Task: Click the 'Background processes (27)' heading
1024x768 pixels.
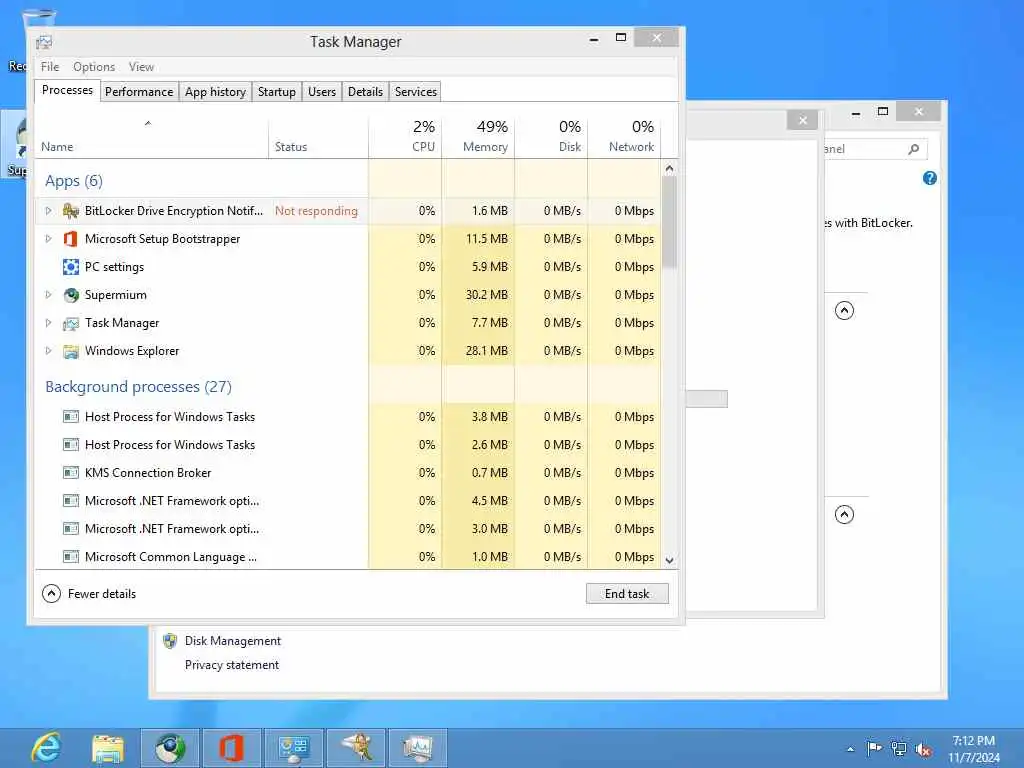Action: pos(138,387)
